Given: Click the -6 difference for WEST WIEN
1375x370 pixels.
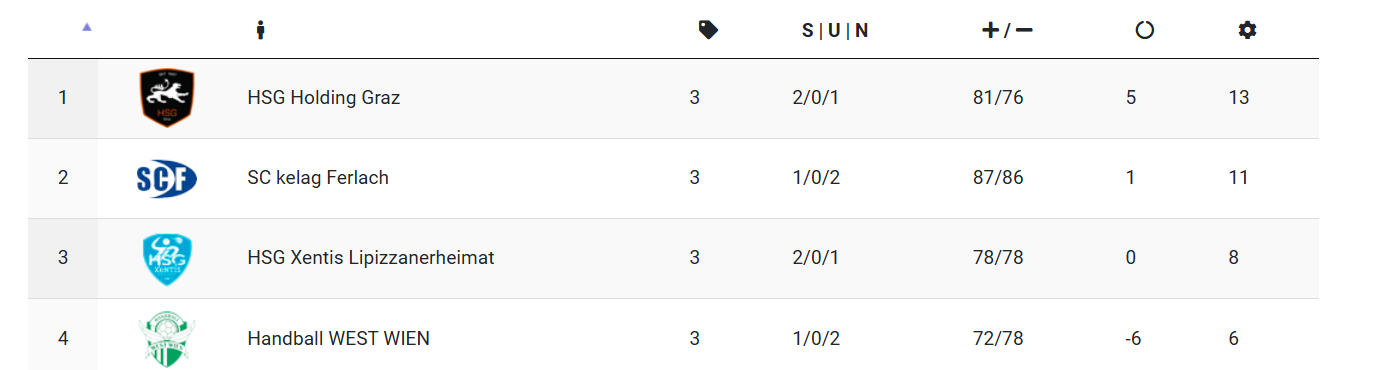Looking at the screenshot, I should 1133,338.
